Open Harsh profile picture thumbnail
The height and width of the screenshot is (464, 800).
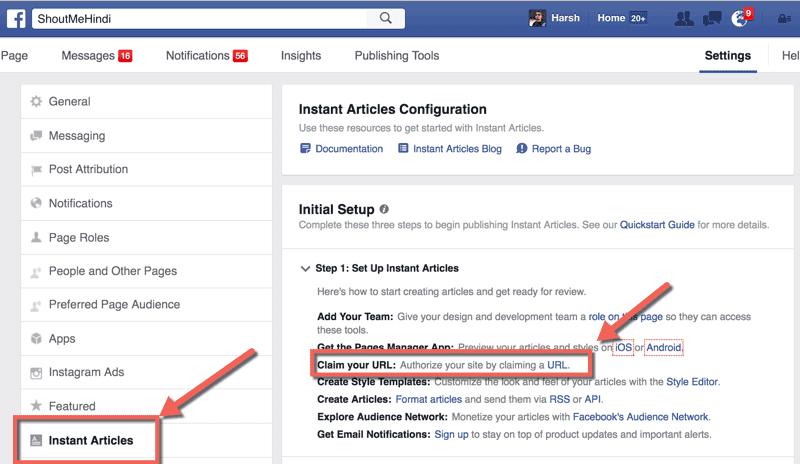click(x=537, y=18)
